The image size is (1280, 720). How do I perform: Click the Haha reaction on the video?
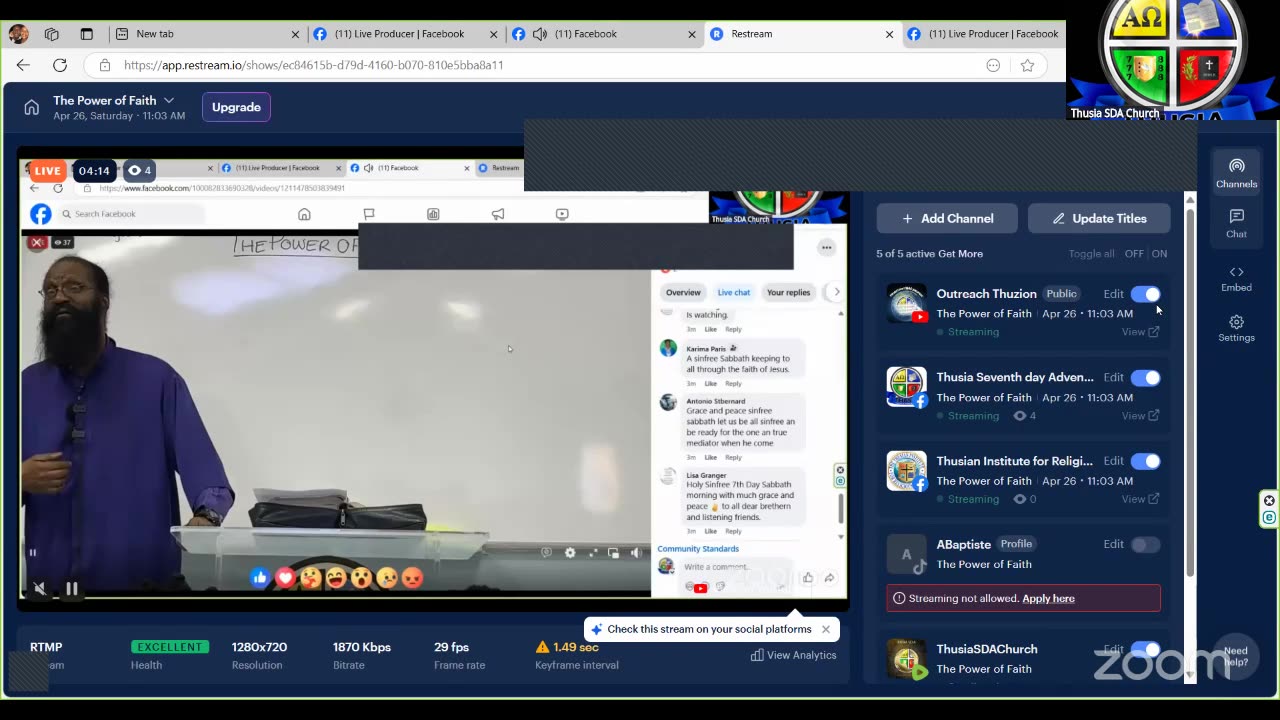[336, 578]
